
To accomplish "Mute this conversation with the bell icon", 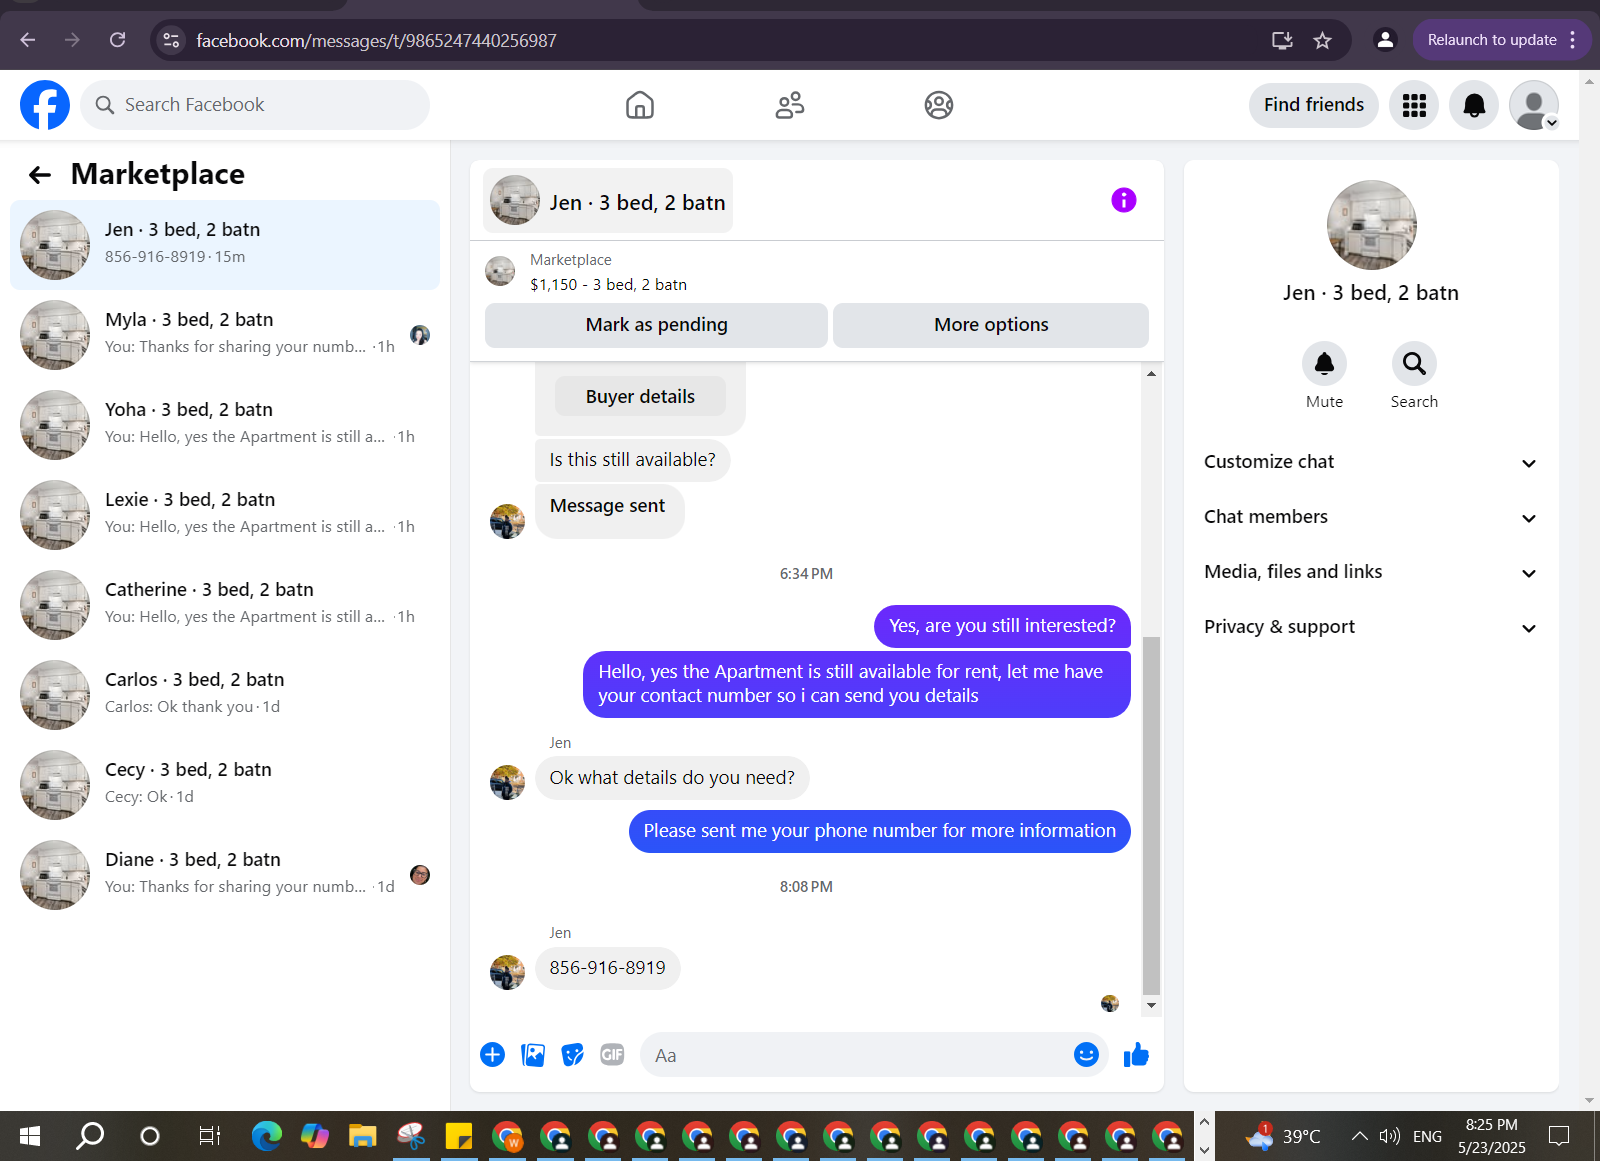I will pos(1324,363).
